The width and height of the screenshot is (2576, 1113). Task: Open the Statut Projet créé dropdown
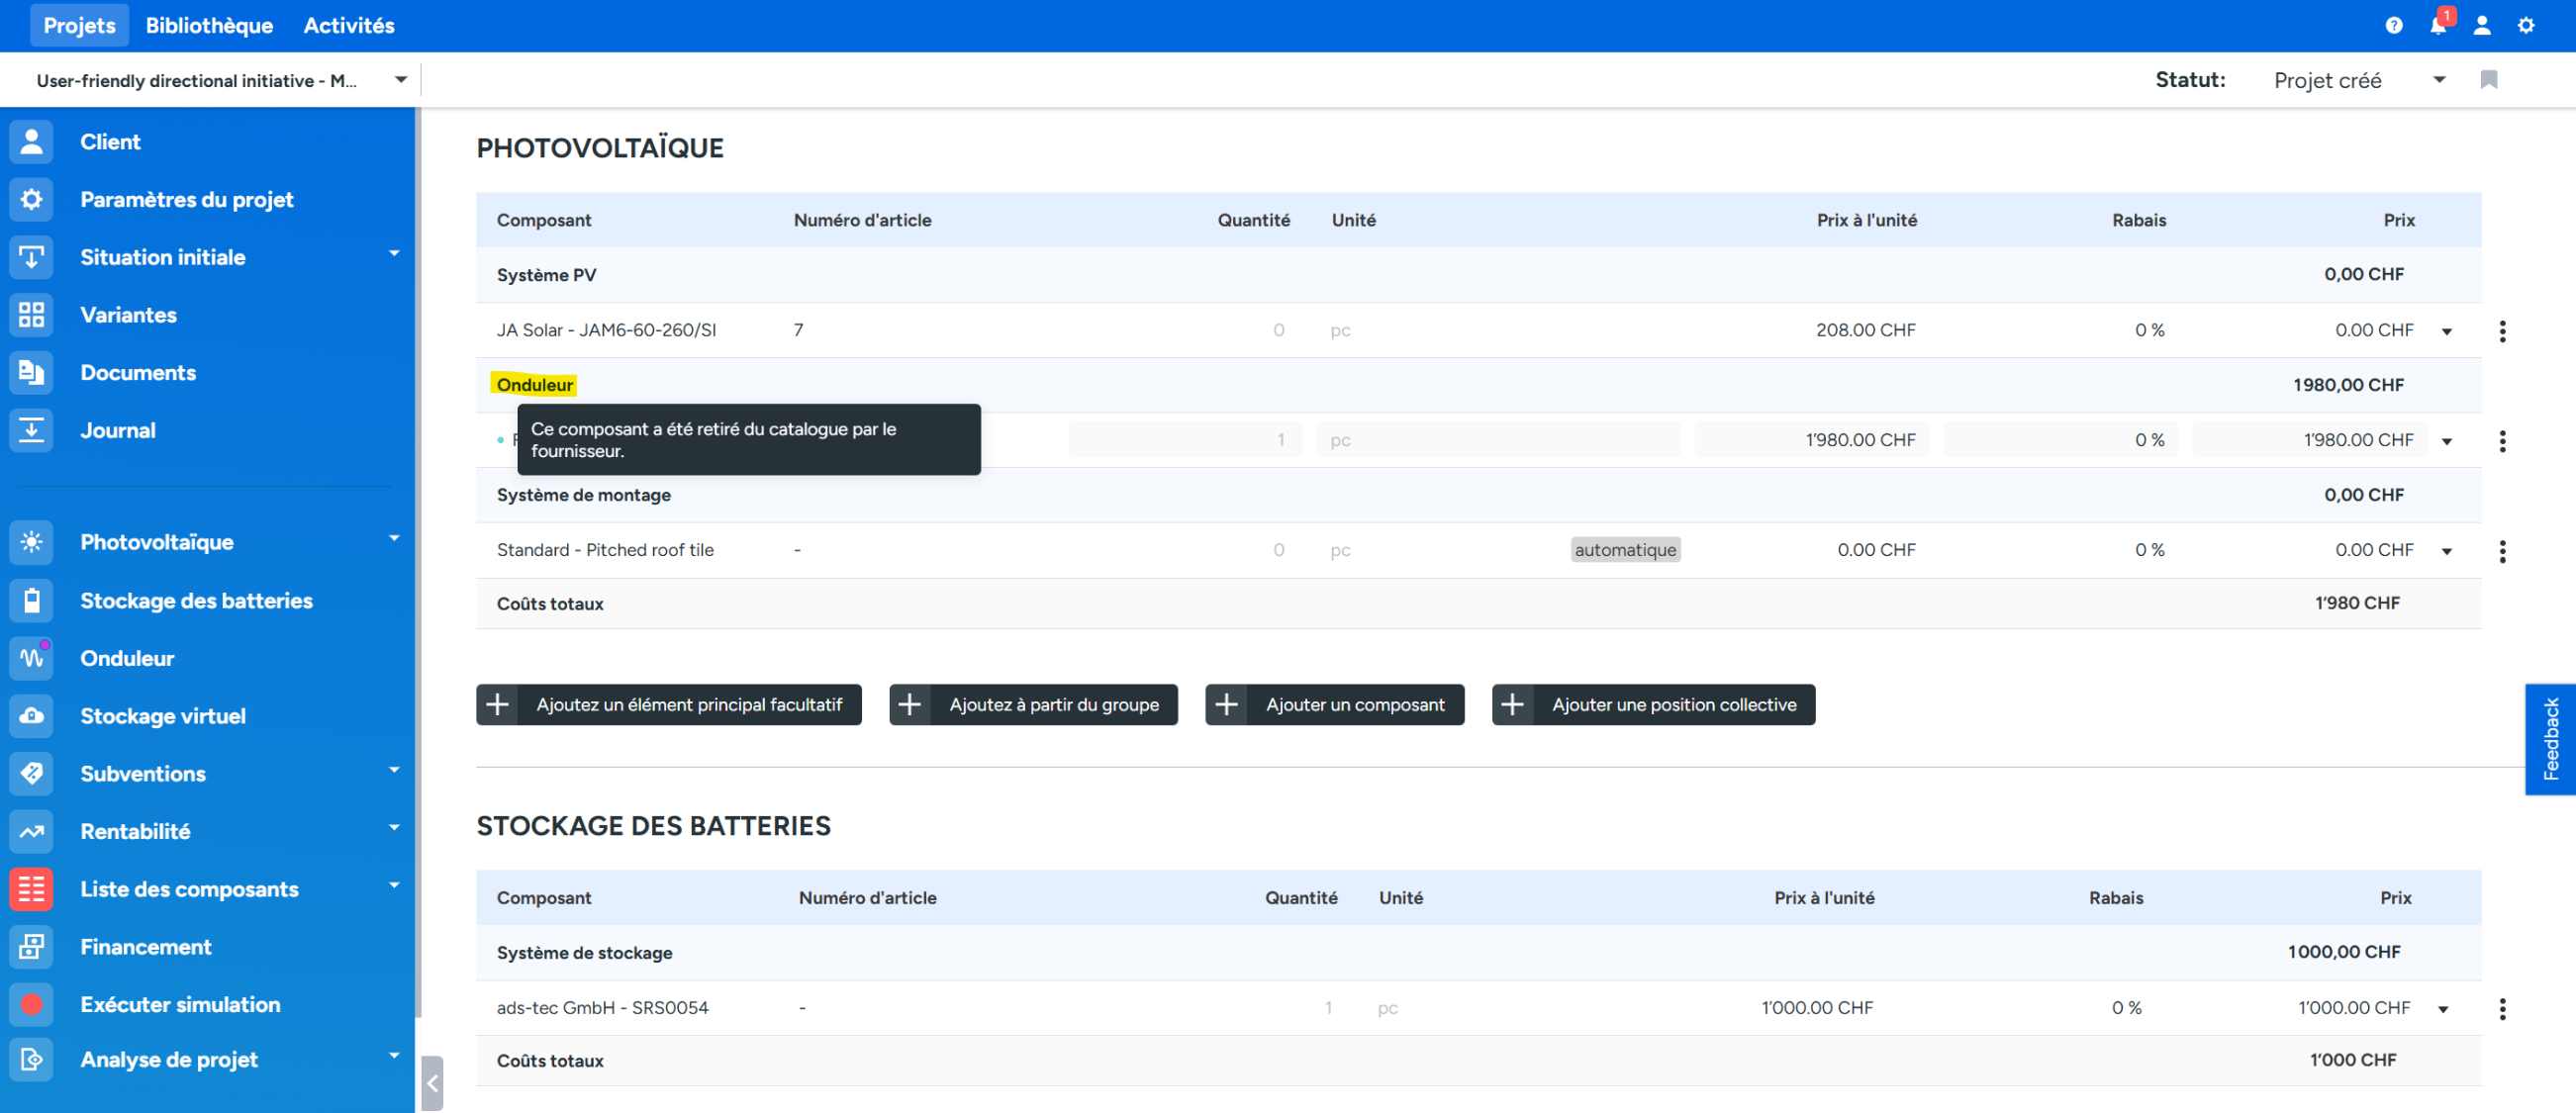[x=2438, y=80]
